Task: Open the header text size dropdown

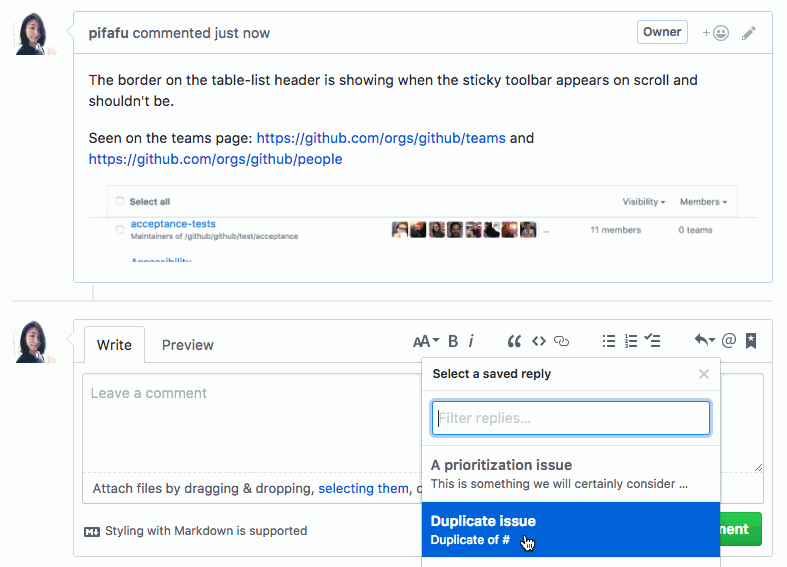Action: pyautogui.click(x=426, y=341)
